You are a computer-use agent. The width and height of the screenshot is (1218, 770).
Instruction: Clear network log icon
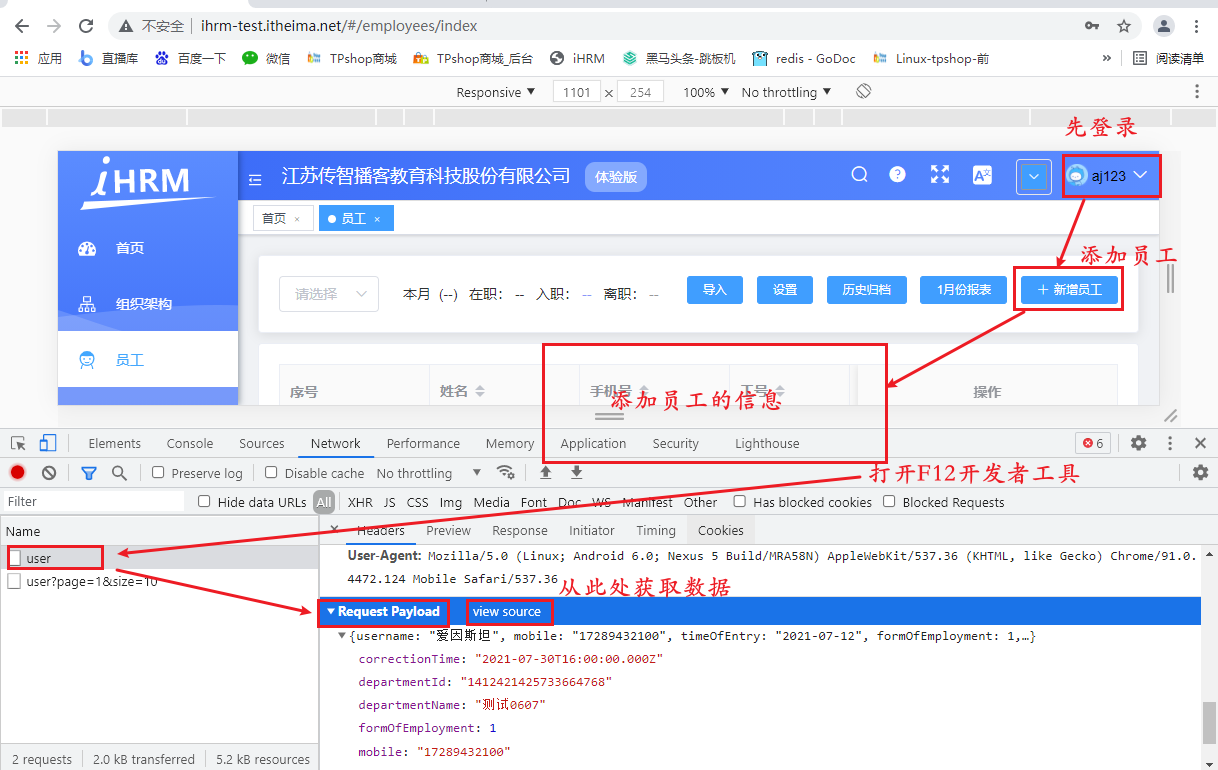49,473
